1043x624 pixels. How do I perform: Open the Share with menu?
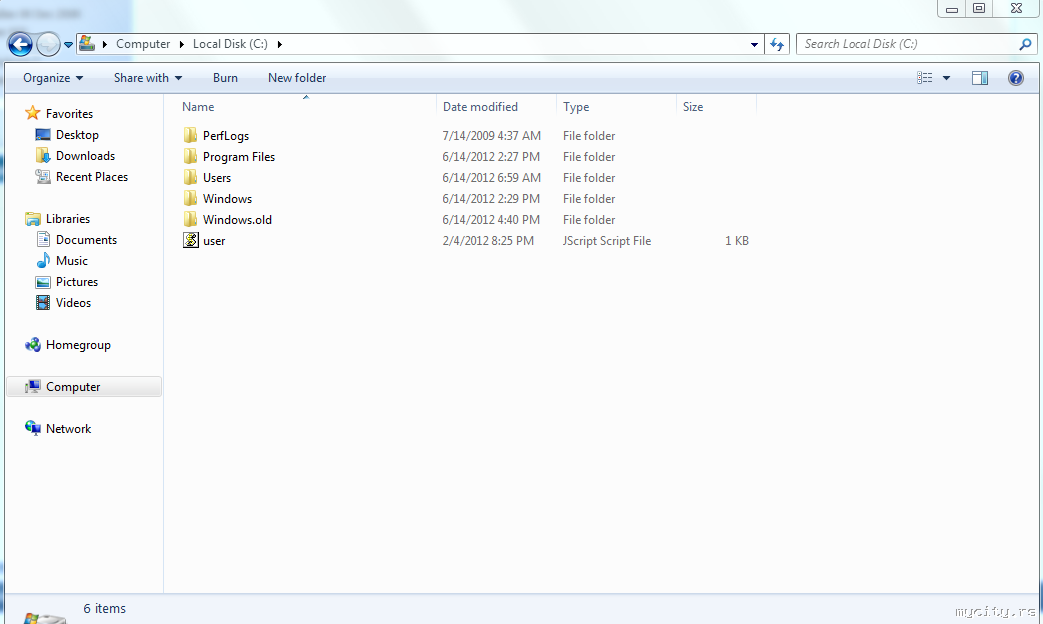pos(148,78)
